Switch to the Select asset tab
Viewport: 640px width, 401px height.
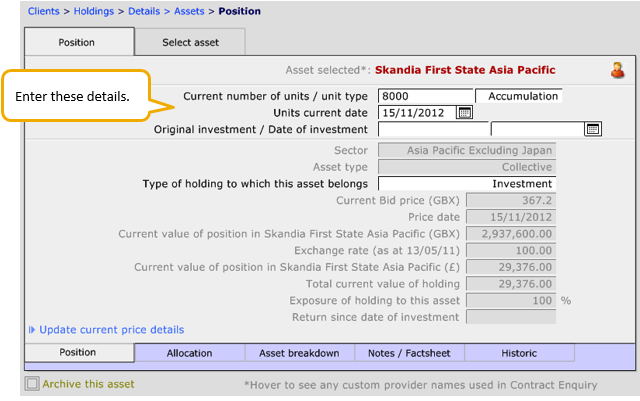click(x=190, y=42)
